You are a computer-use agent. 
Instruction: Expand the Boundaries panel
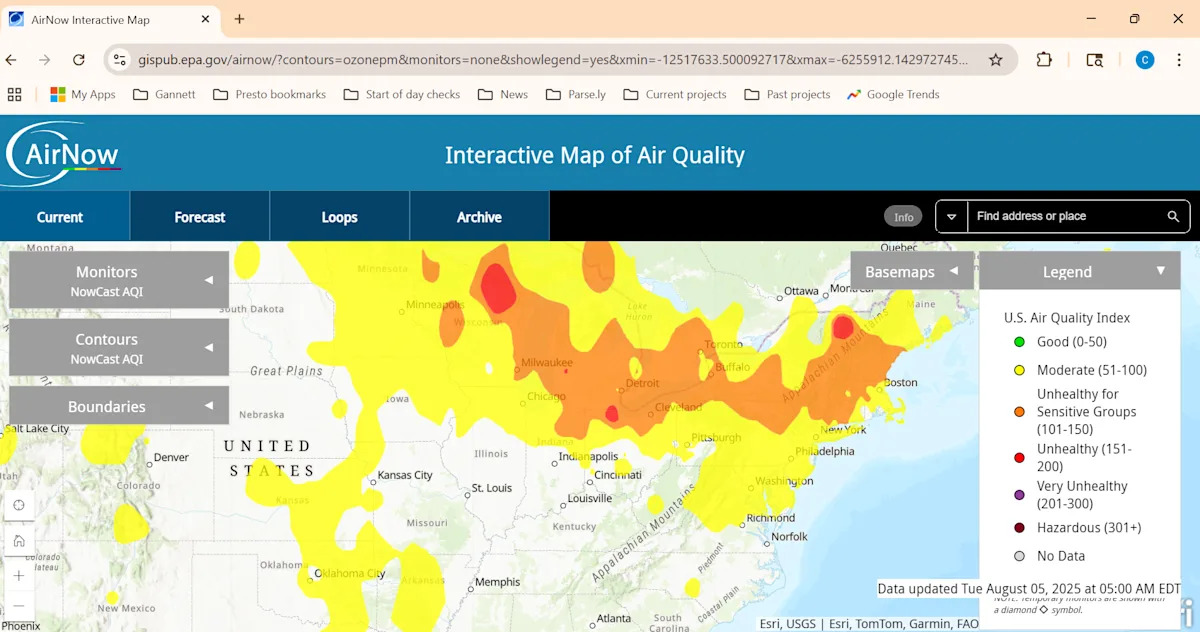119,406
